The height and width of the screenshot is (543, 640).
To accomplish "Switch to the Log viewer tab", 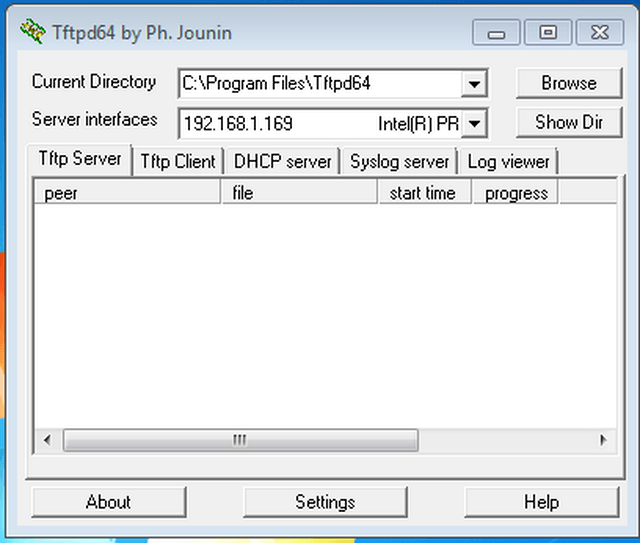I will [x=509, y=161].
